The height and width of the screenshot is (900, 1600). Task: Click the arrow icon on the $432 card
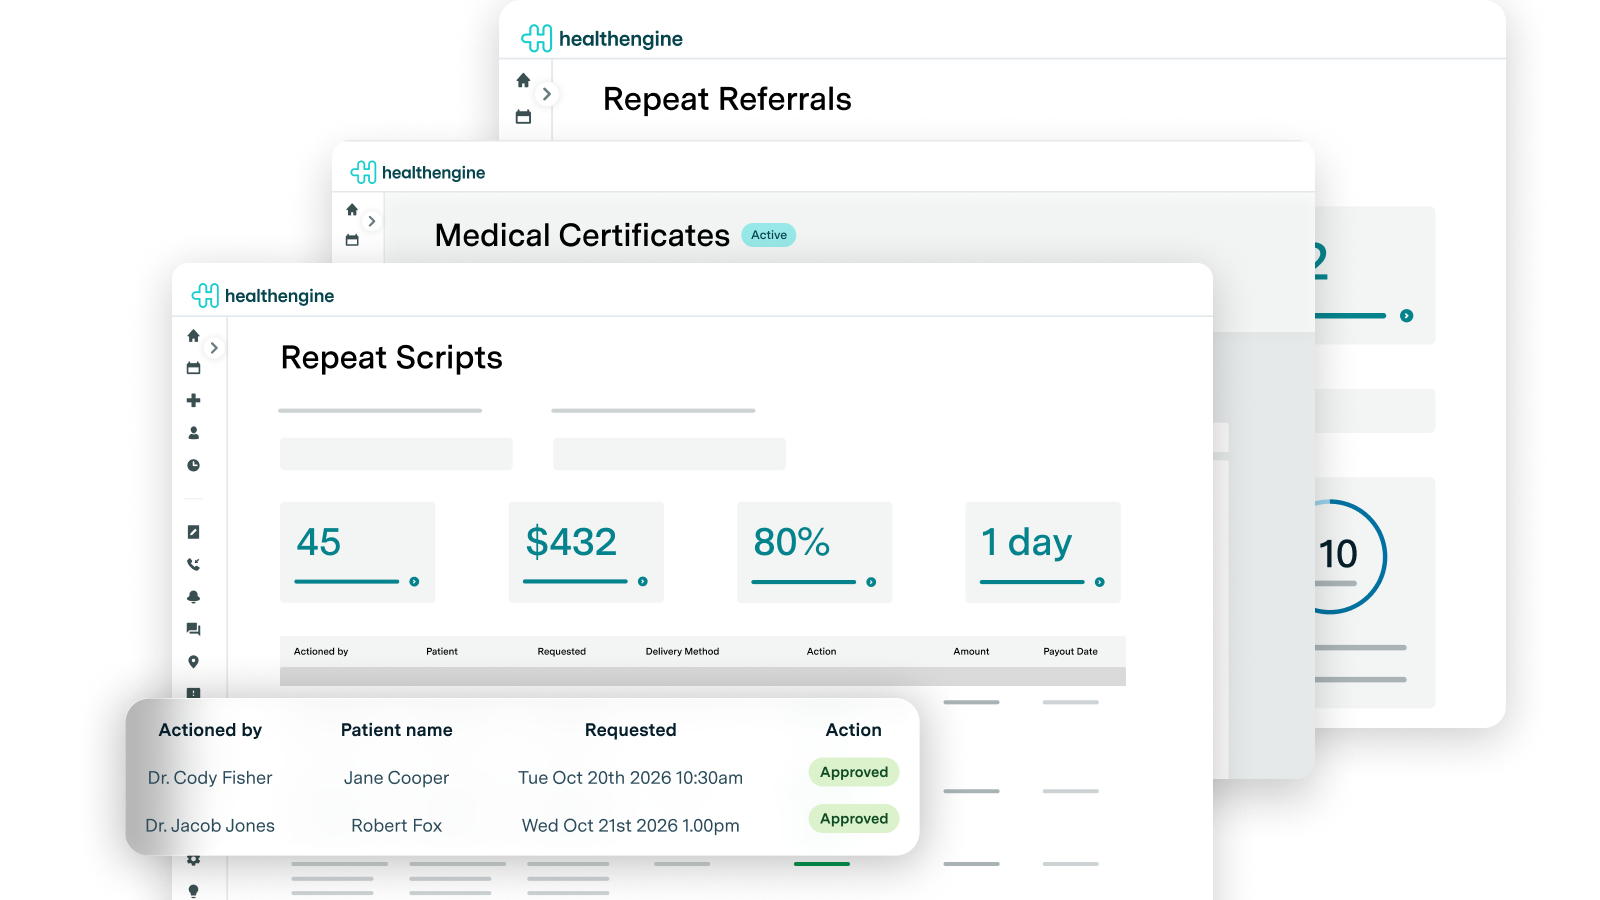pos(643,582)
